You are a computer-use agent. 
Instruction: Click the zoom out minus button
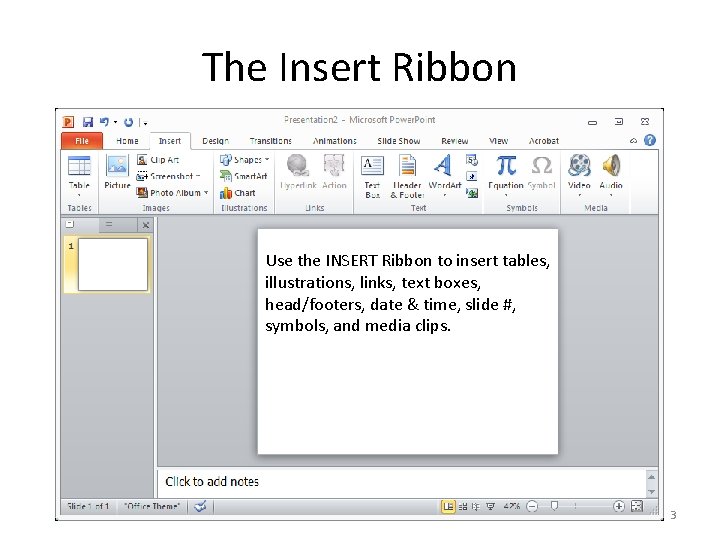[x=532, y=506]
